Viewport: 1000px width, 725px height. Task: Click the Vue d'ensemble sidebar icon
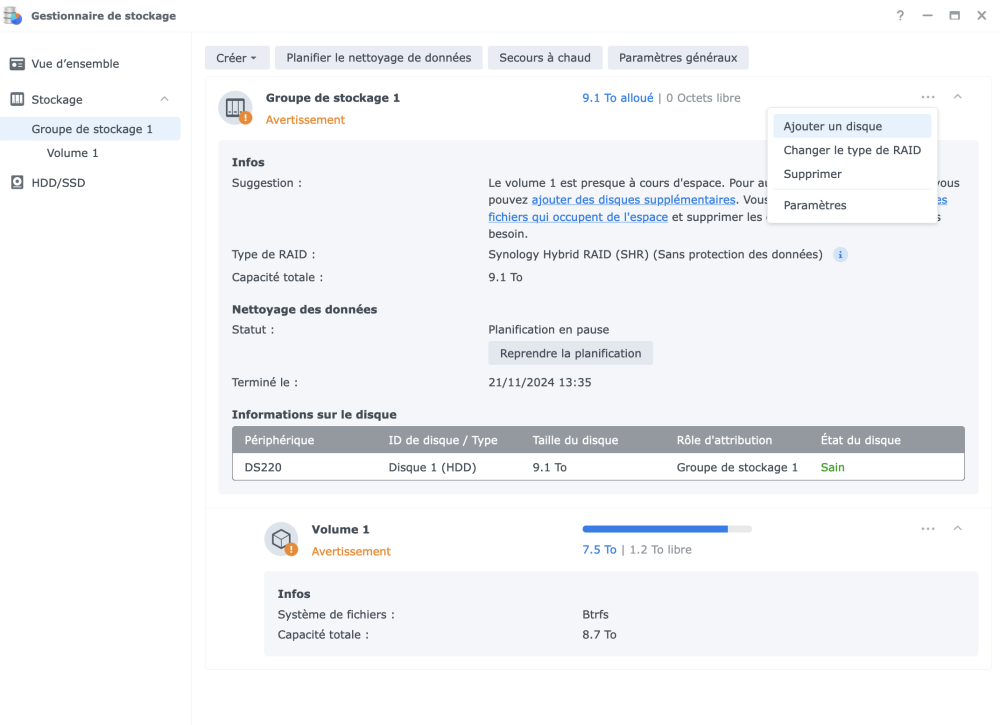(x=17, y=64)
